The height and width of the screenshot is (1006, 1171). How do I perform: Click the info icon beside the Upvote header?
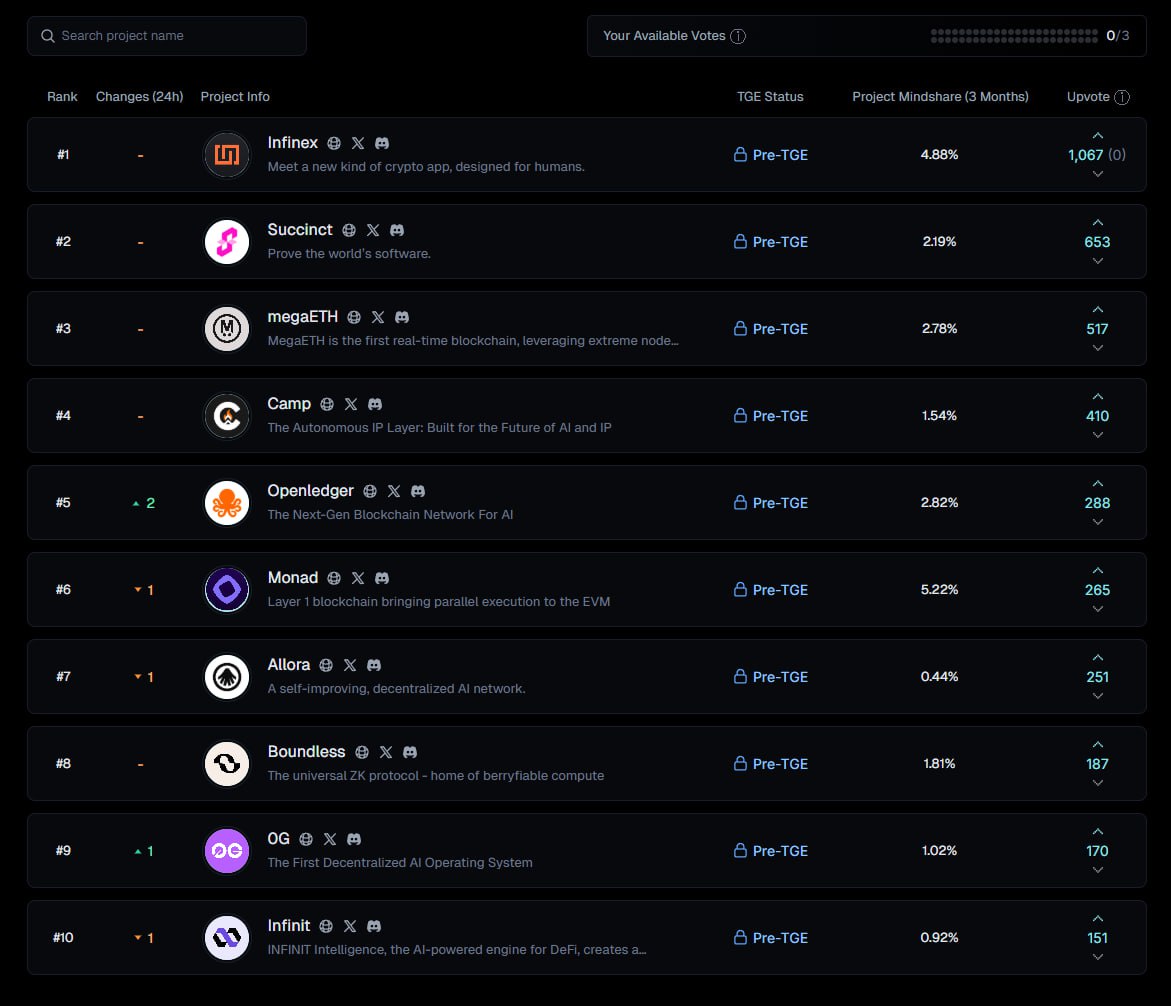tap(1123, 97)
